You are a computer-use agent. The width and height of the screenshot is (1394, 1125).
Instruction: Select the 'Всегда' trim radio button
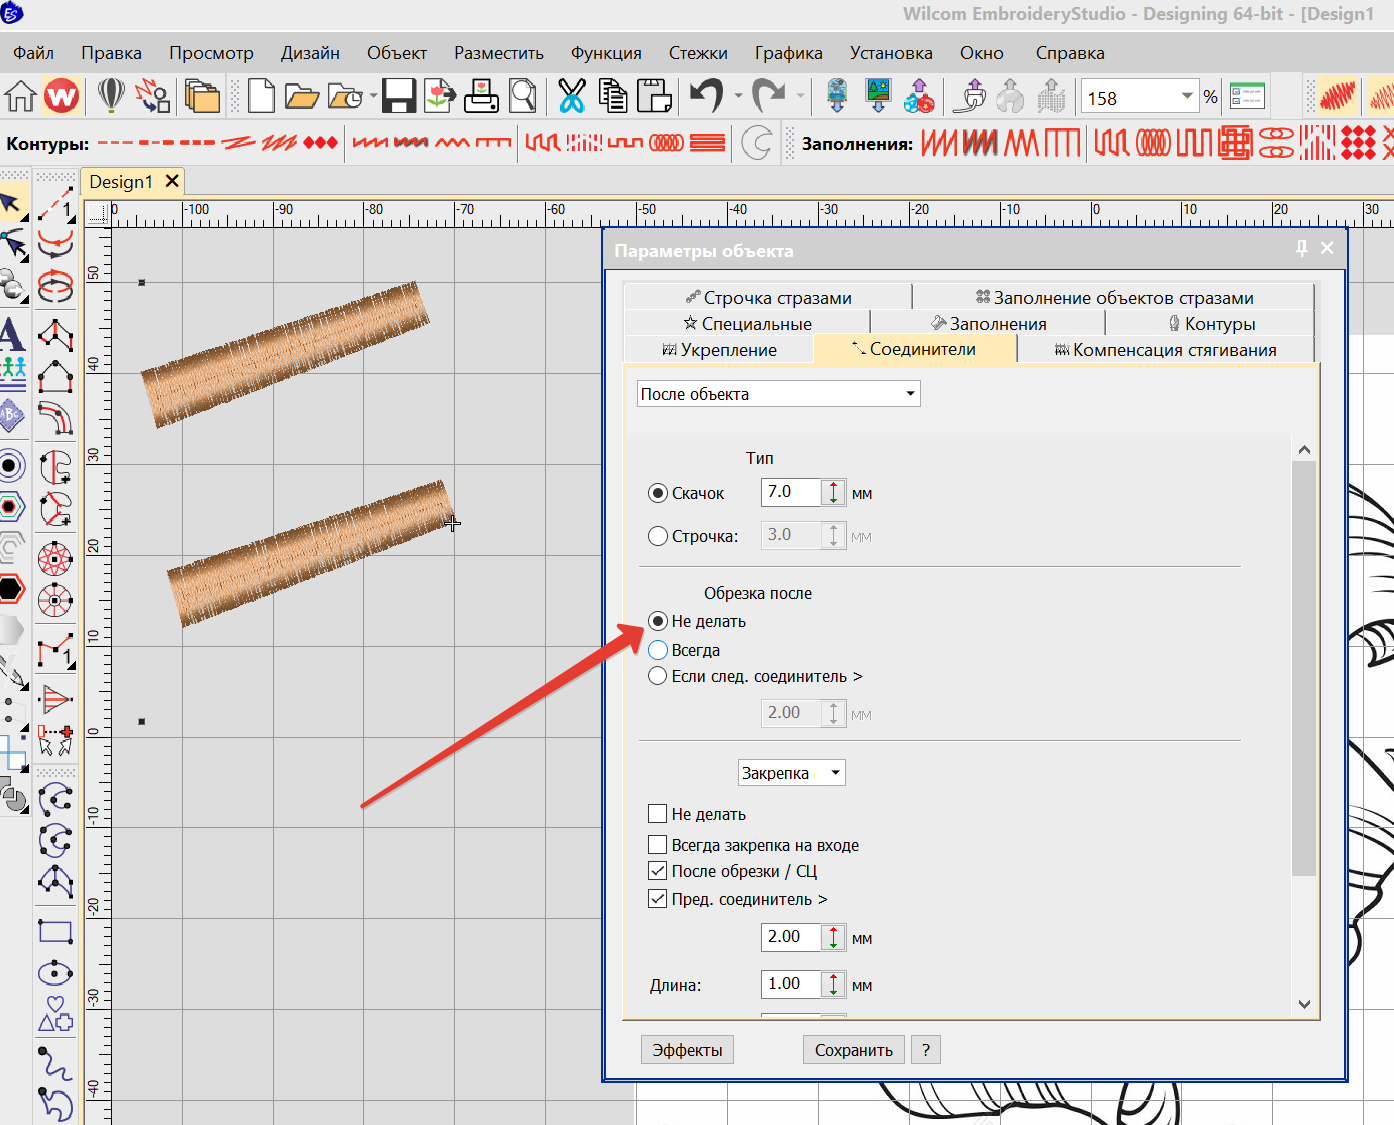658,650
